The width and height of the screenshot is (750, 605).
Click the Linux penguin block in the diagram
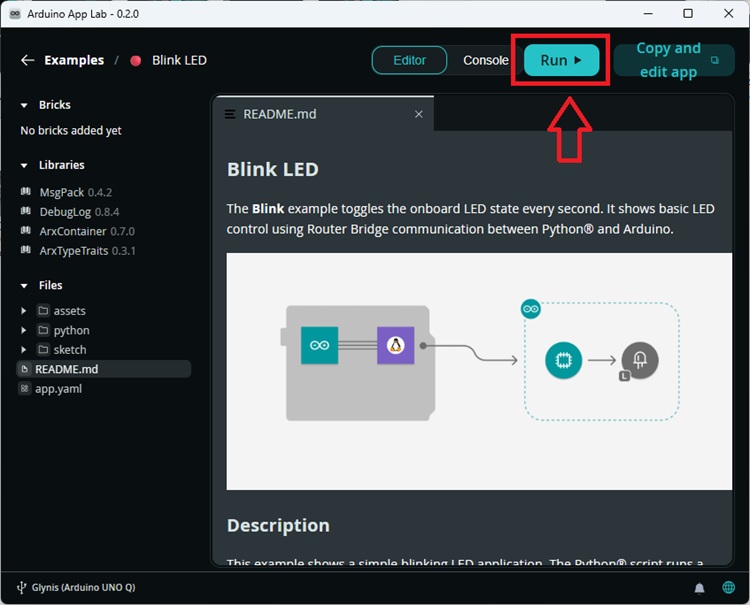pyautogui.click(x=395, y=345)
